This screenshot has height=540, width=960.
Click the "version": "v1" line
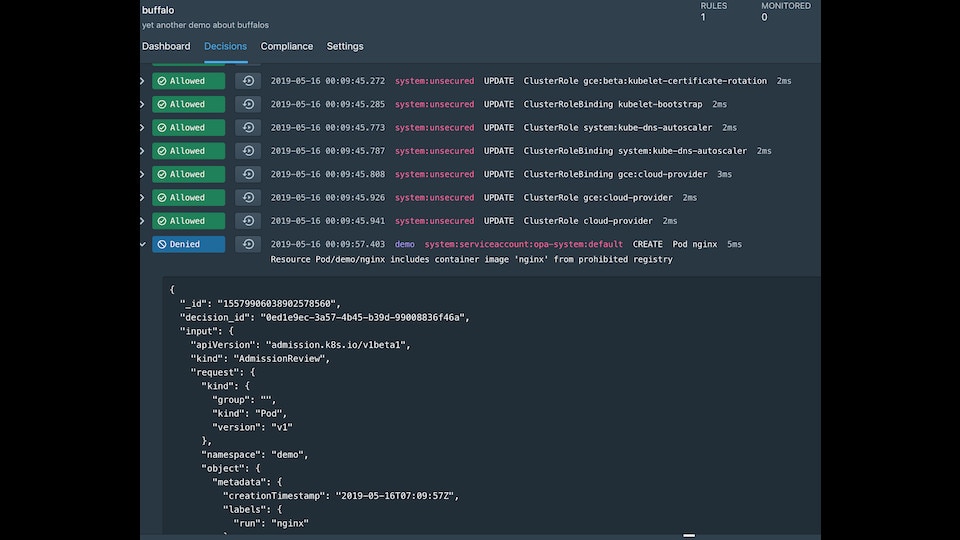(x=252, y=427)
